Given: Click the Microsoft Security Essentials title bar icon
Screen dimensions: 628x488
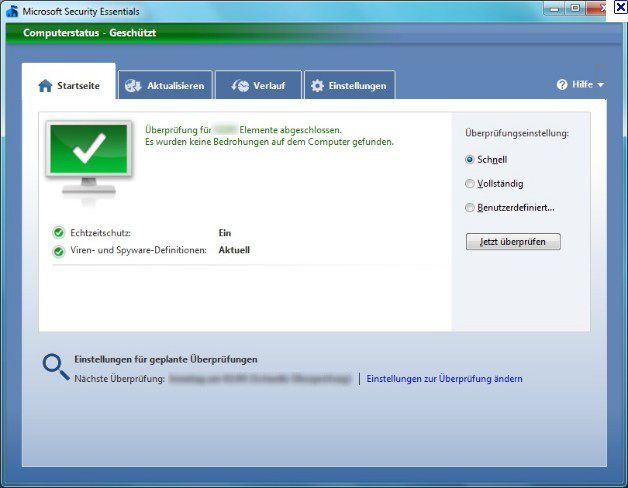Looking at the screenshot, I should point(12,11).
